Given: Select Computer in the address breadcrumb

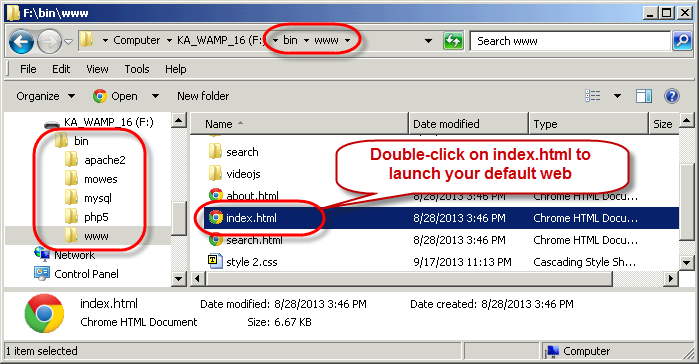Looking at the screenshot, I should 136,41.
